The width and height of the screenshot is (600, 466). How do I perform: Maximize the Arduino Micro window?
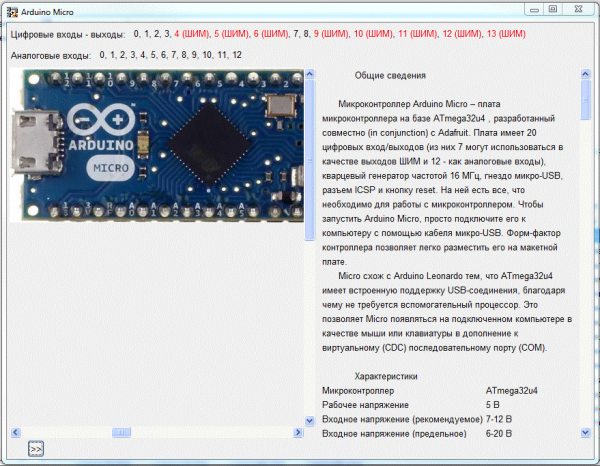(x=553, y=9)
